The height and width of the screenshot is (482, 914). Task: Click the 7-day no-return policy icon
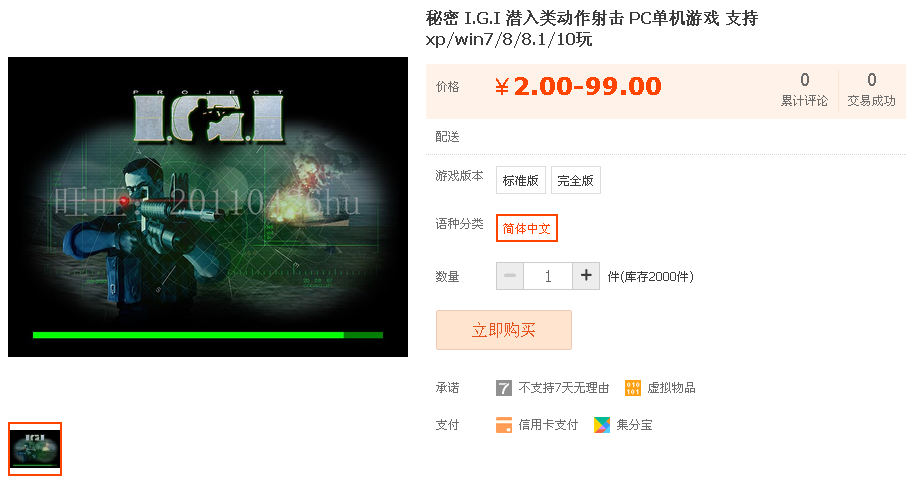click(x=504, y=388)
